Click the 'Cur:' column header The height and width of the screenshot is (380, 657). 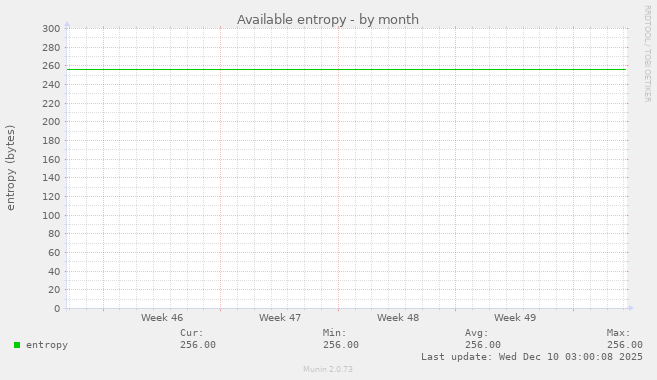click(x=191, y=333)
